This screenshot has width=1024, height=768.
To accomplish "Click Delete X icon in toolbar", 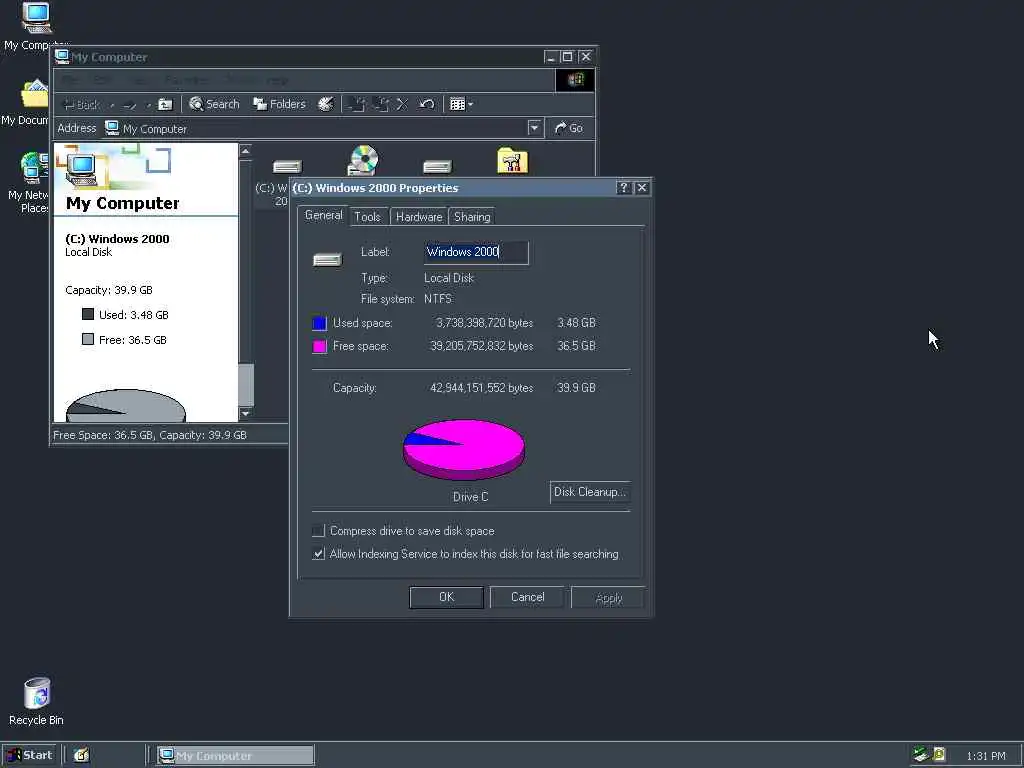I will click(x=402, y=104).
